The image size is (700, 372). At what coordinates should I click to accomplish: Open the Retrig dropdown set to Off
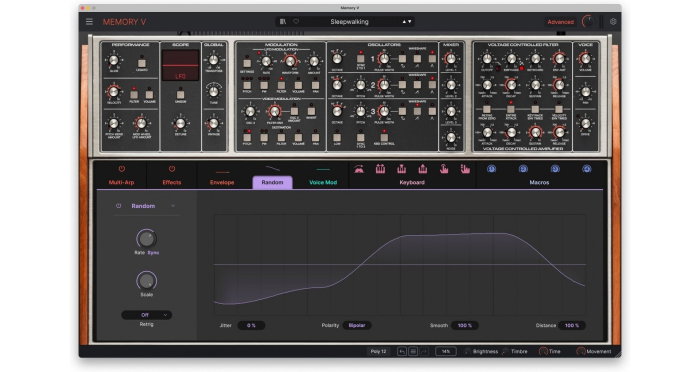[146, 315]
